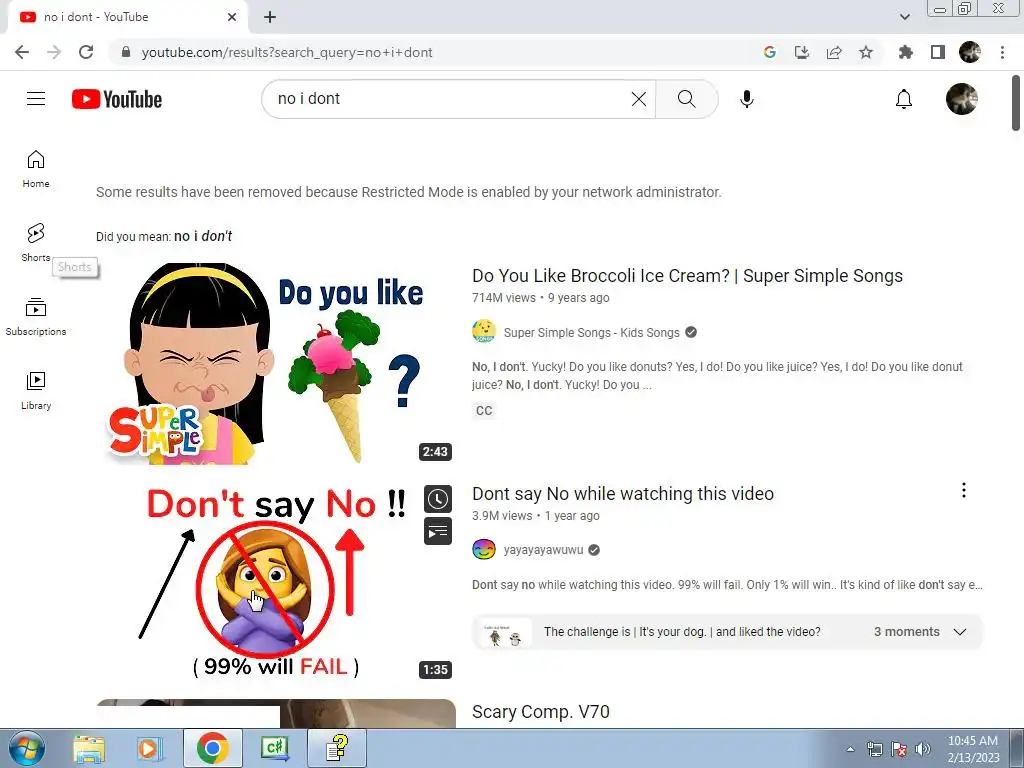Click suggested query 'no i don't'
1024x768 pixels.
pyautogui.click(x=202, y=236)
